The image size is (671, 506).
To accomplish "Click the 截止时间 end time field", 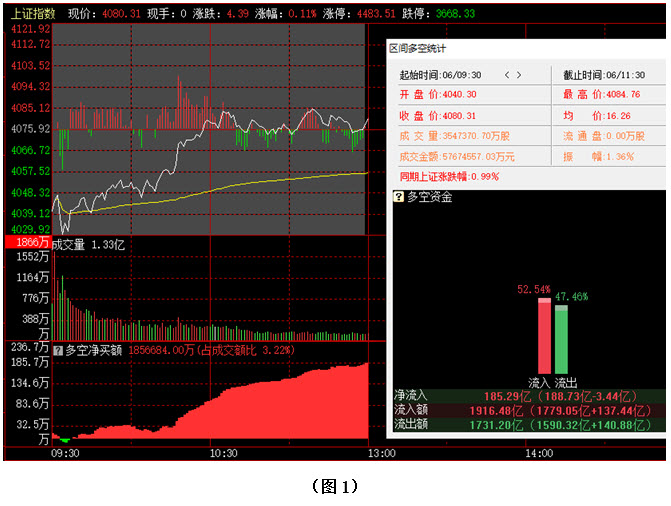I will coord(606,75).
